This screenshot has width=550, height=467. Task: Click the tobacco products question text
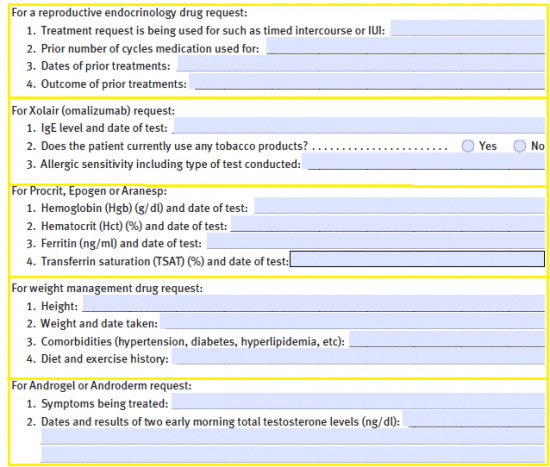pyautogui.click(x=174, y=146)
